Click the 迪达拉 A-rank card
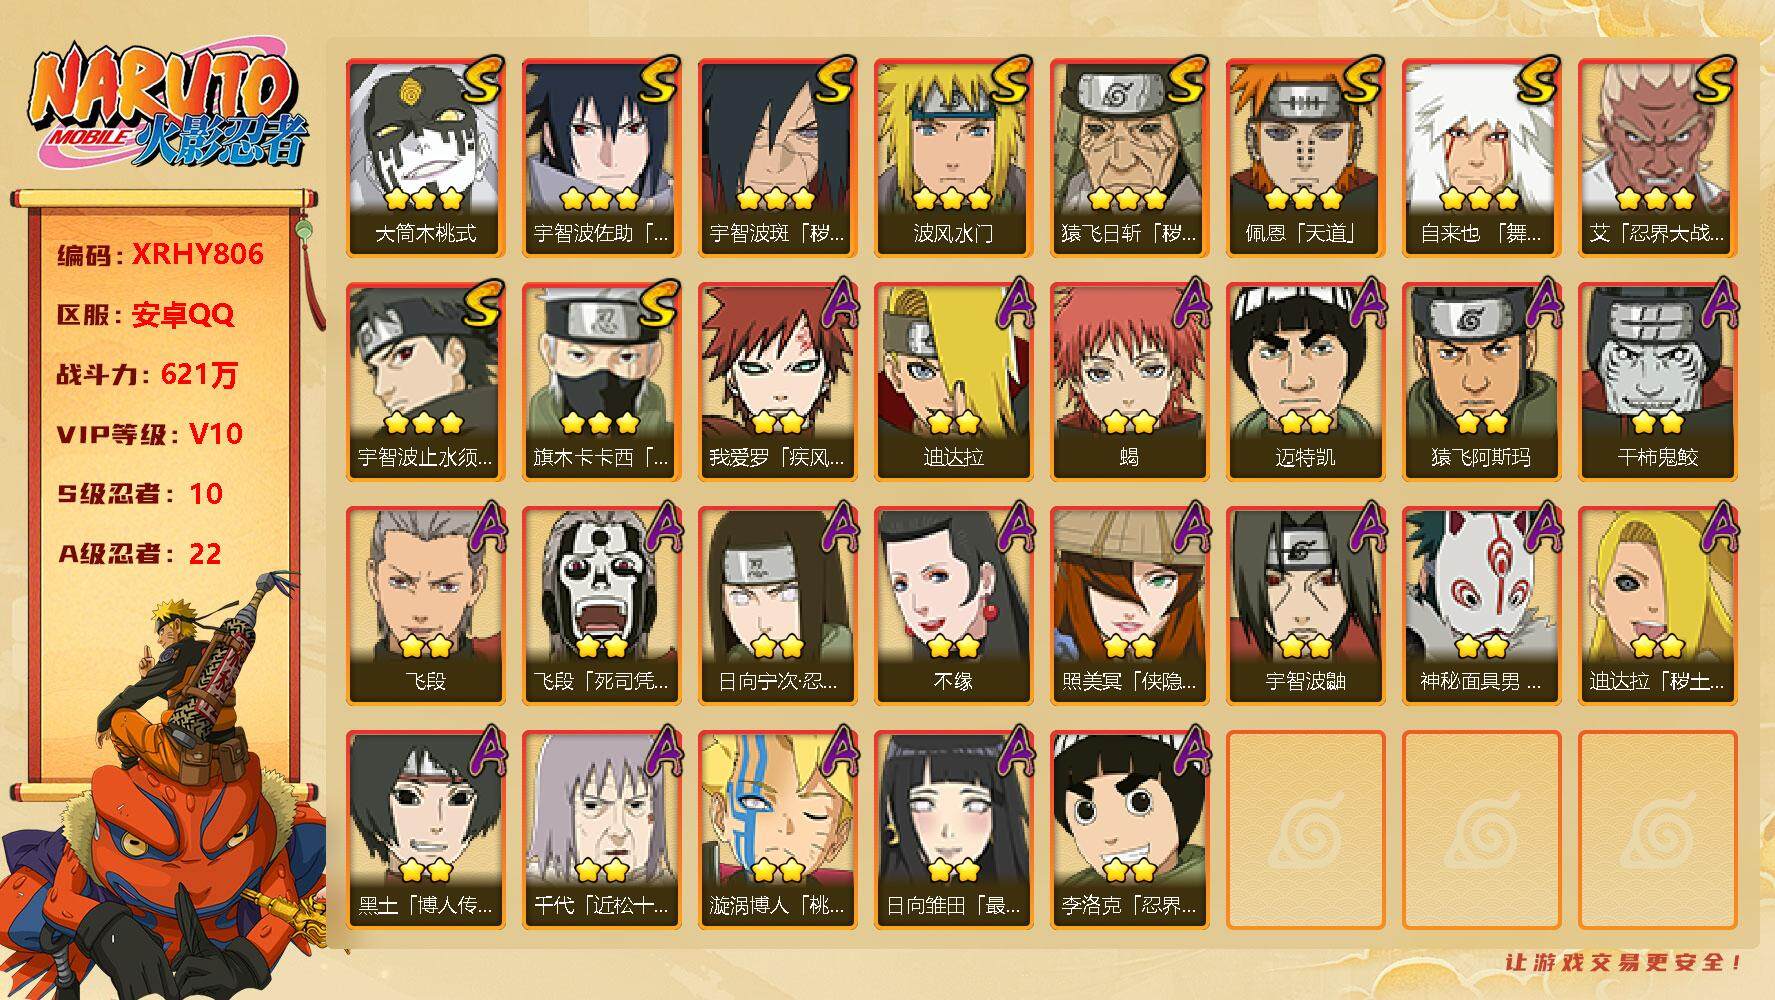The image size is (1775, 1000). point(953,382)
